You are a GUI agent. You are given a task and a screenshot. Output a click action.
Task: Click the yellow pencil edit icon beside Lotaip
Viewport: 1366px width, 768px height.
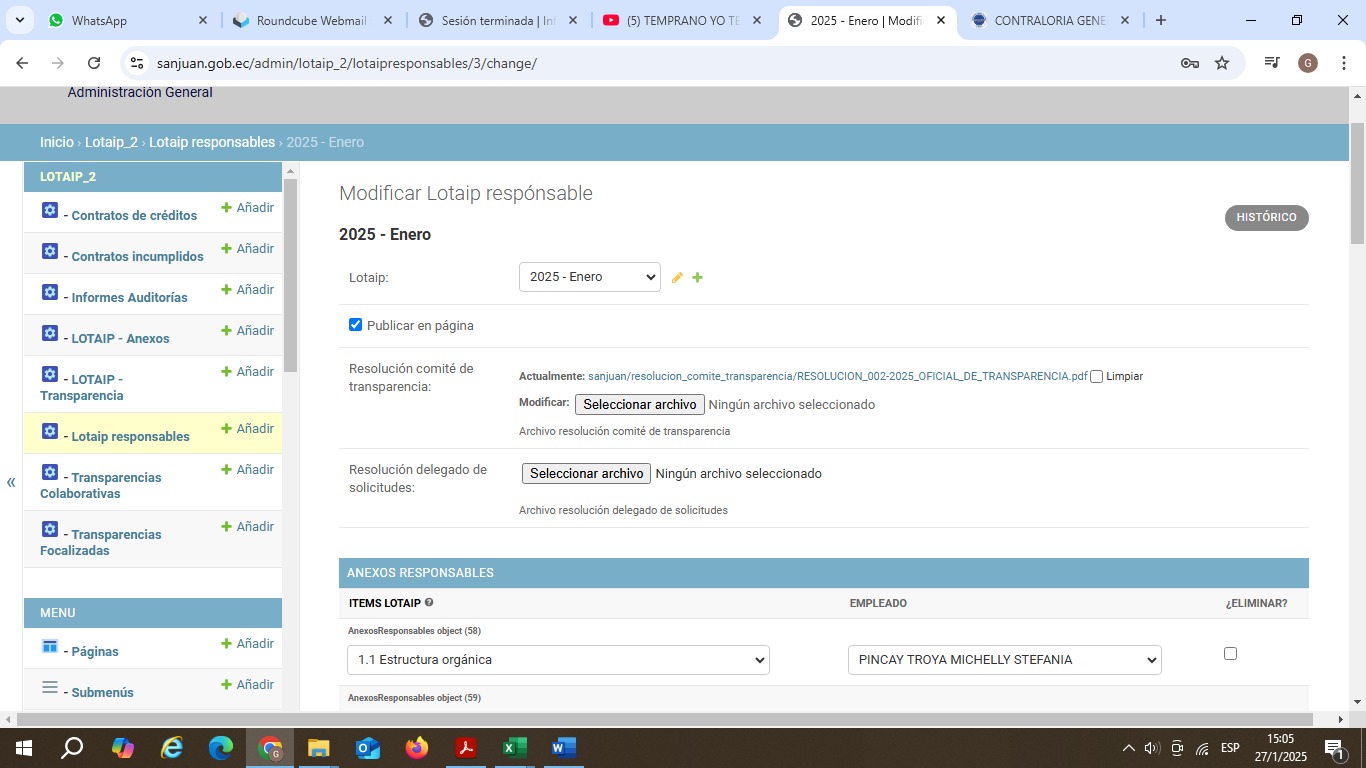click(x=677, y=278)
